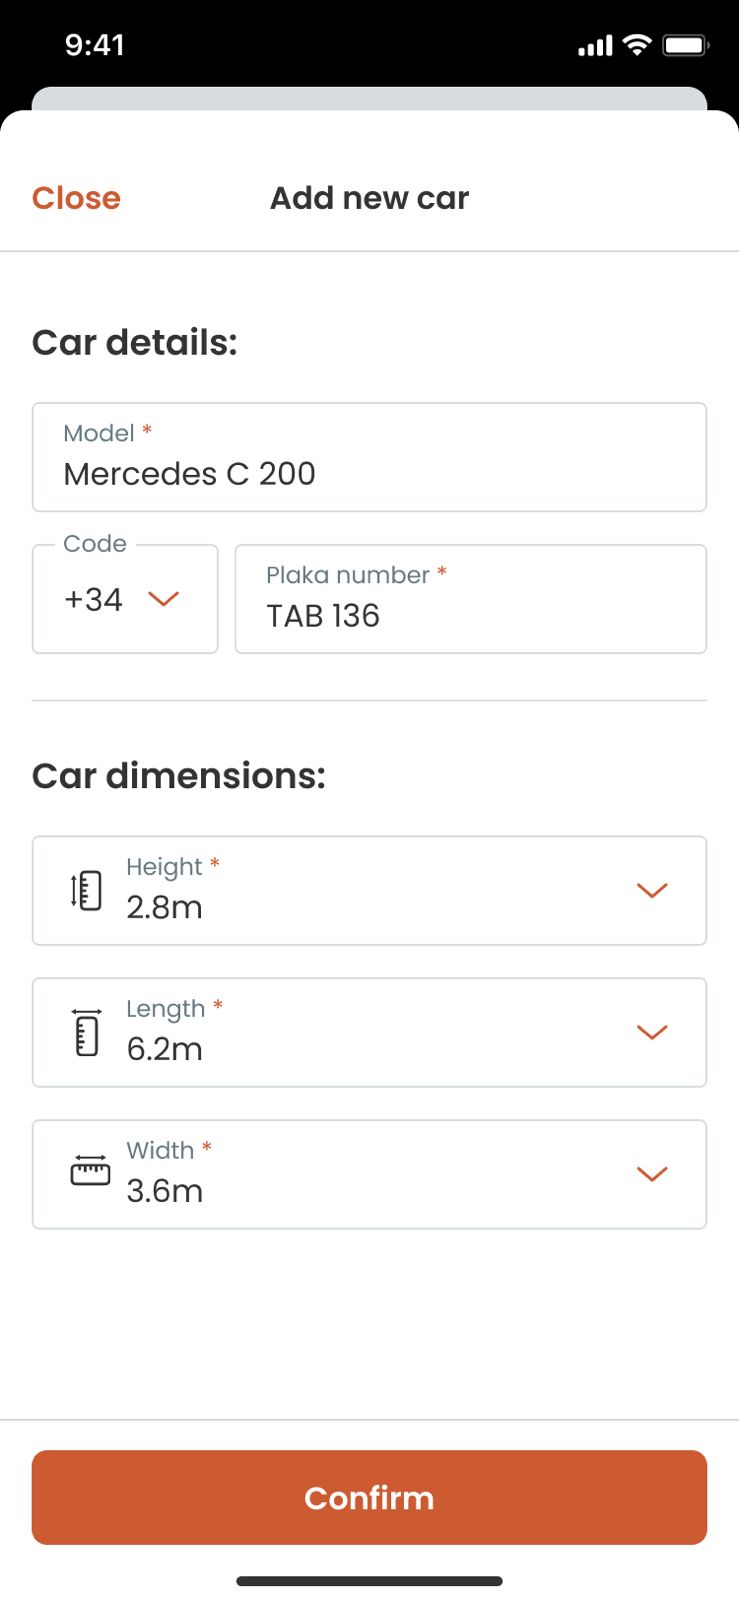Tap the Wi-Fi status icon
Screen dimensions: 739x1600
point(636,45)
